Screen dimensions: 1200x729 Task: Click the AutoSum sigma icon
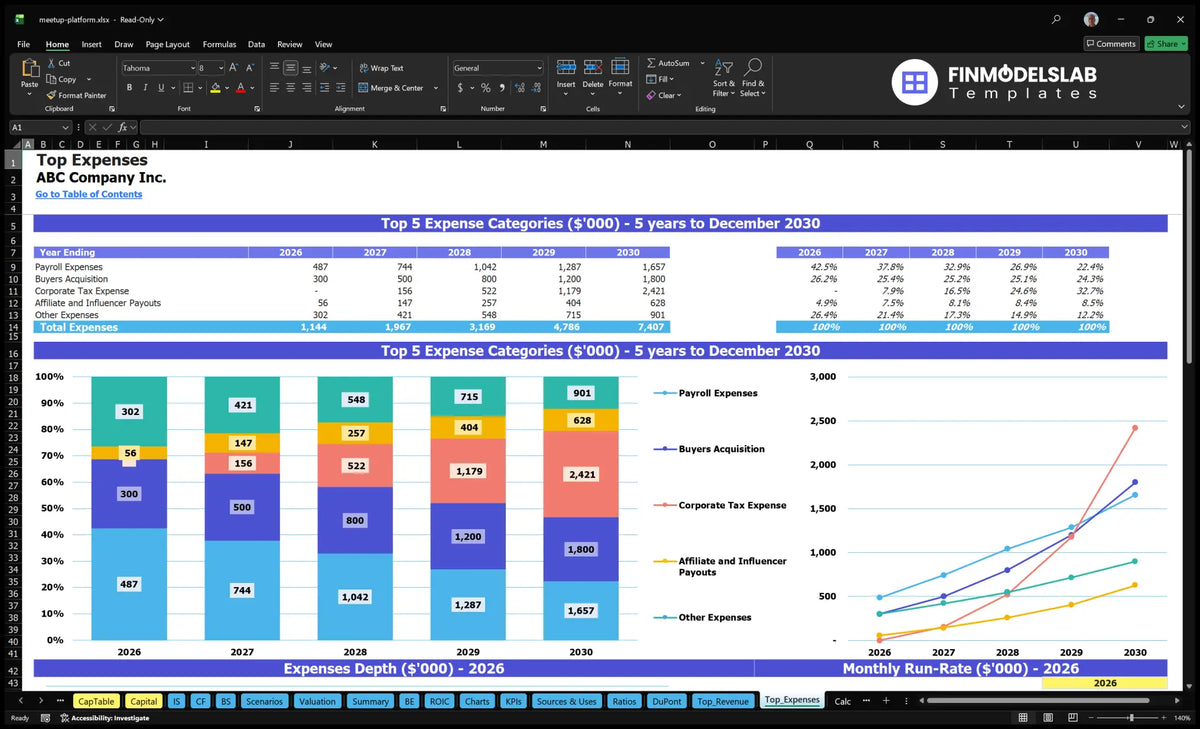651,63
